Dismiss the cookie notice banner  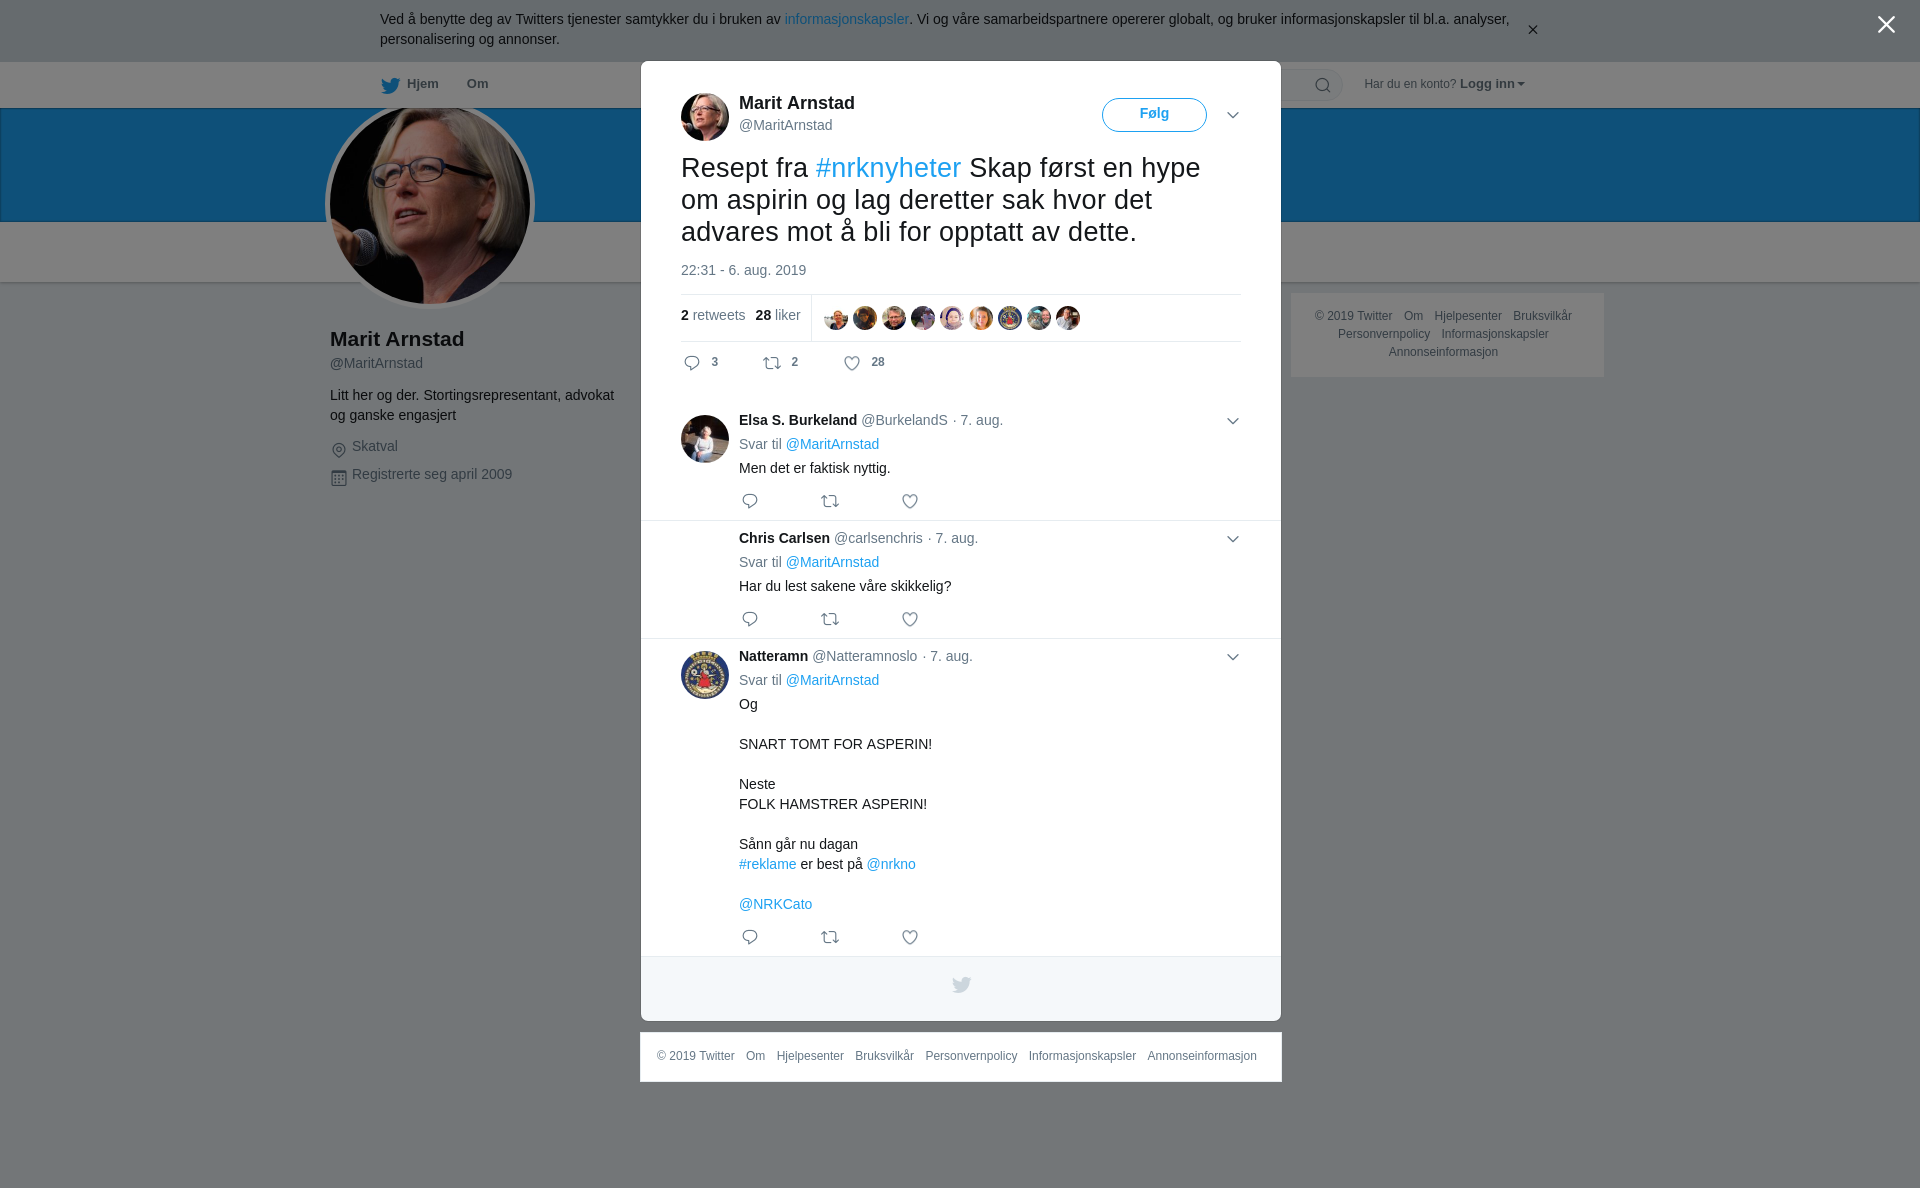coord(1532,30)
